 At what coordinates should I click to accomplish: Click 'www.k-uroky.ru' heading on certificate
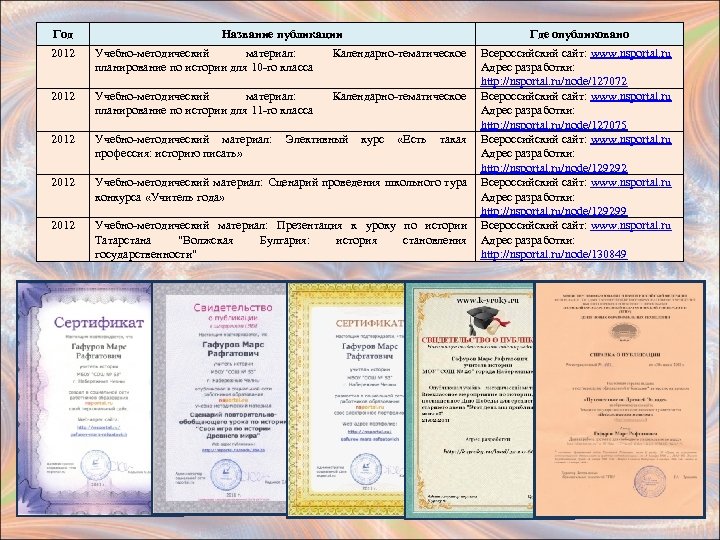point(487,300)
